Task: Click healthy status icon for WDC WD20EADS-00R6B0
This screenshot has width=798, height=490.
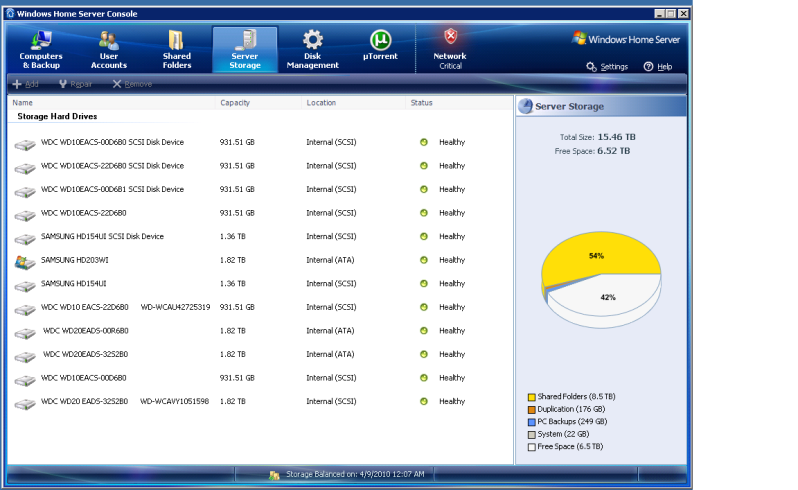Action: (x=423, y=331)
